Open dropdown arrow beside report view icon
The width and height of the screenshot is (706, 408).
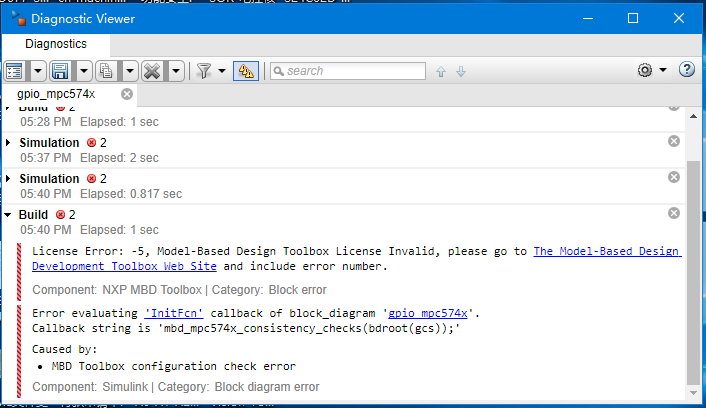(38, 71)
